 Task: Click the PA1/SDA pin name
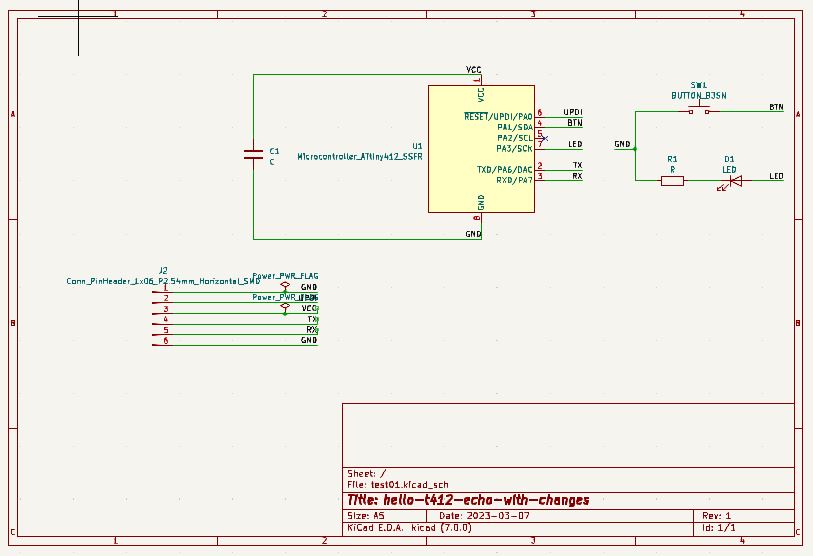tap(514, 127)
